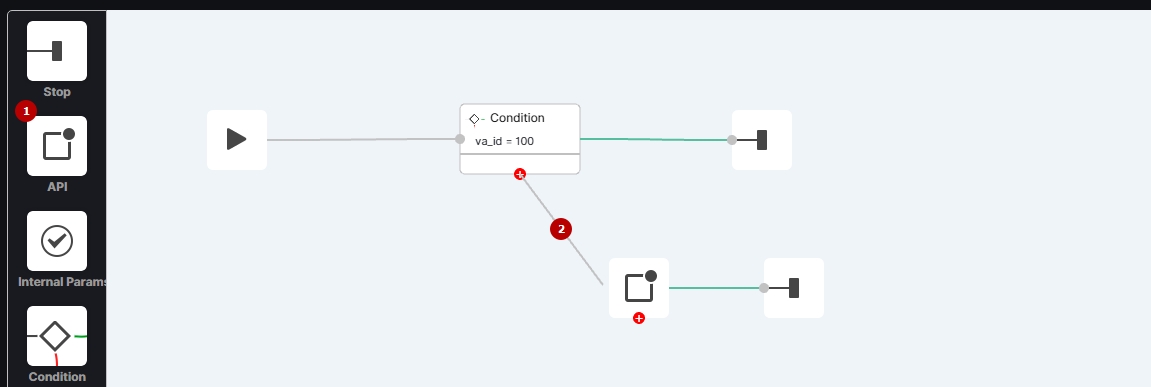Click the input port of the upper stop node
The width and height of the screenshot is (1151, 387).
[732, 140]
